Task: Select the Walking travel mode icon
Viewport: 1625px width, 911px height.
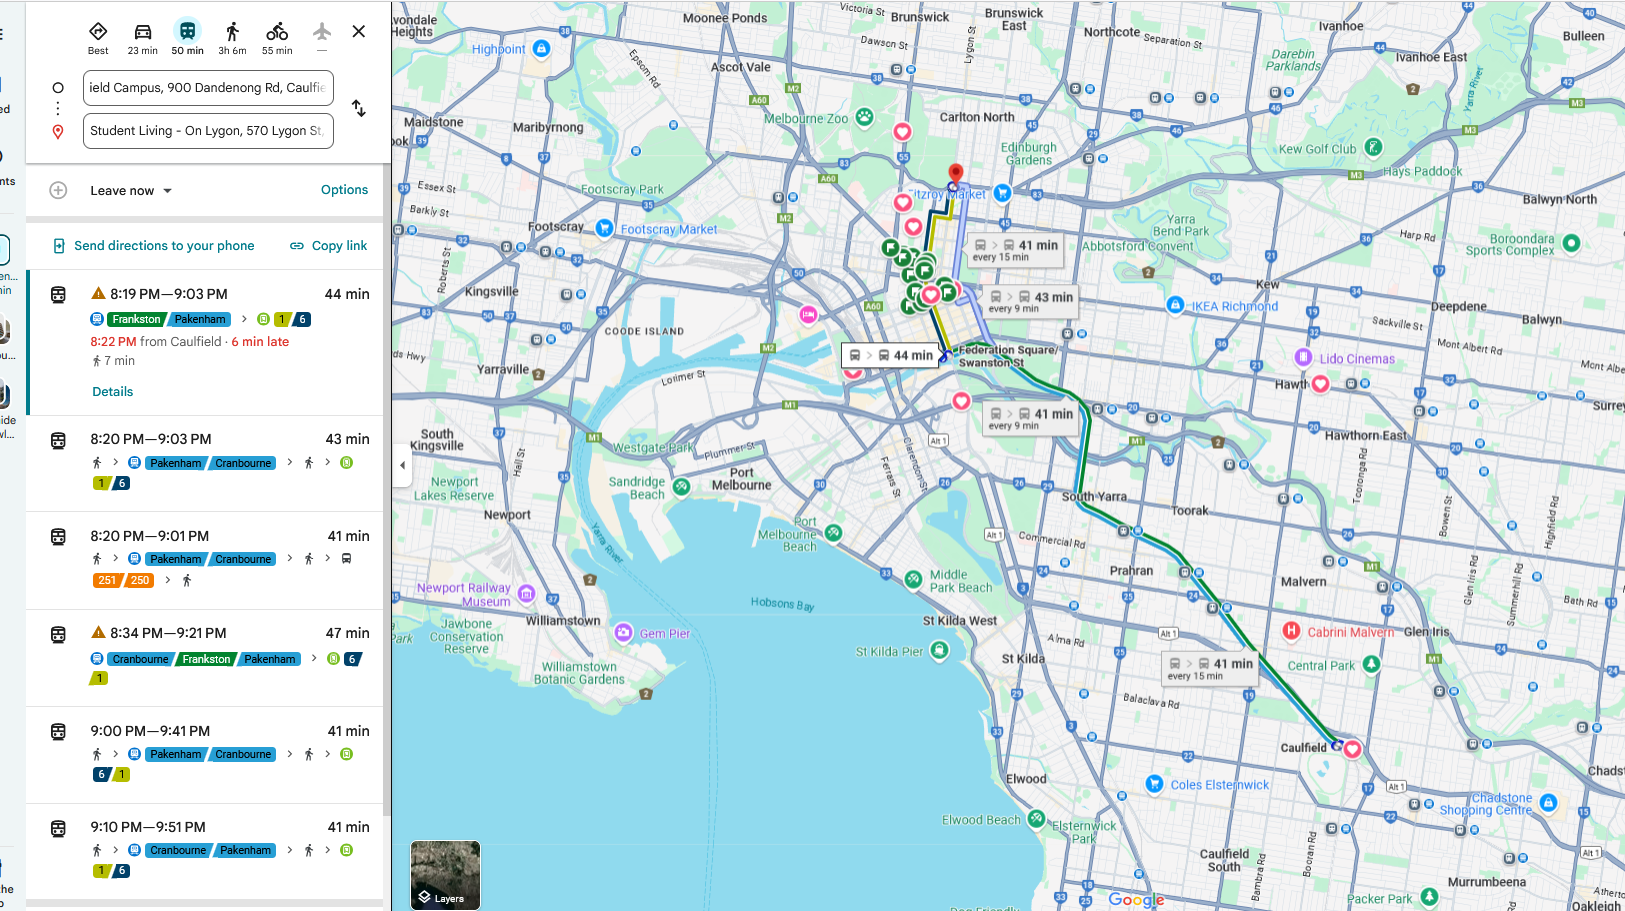Action: coord(232,38)
